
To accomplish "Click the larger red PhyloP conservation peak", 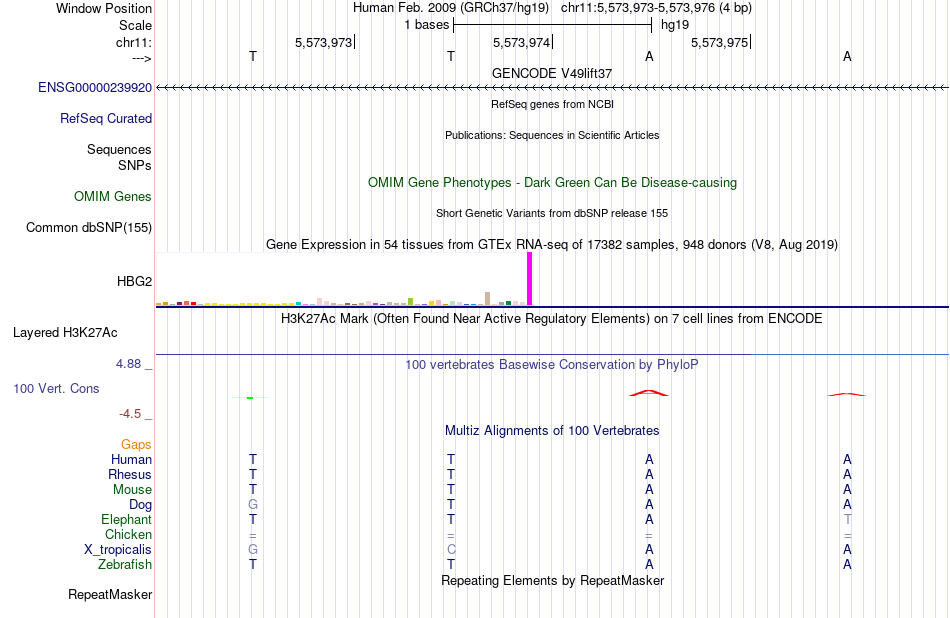I will 649,393.
